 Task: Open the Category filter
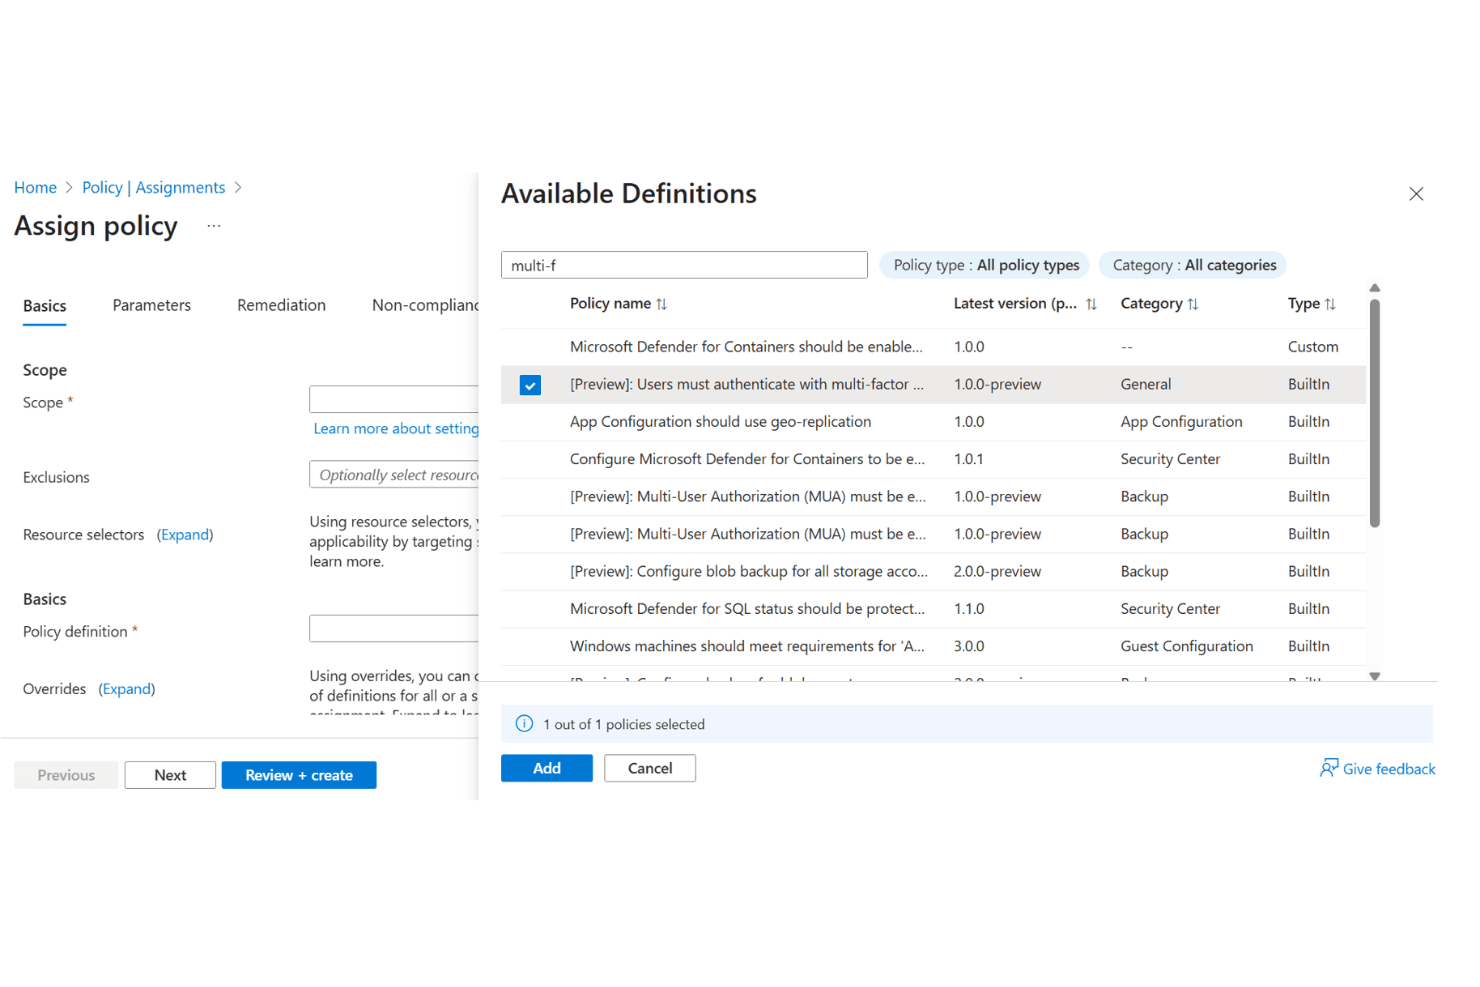tap(1193, 265)
